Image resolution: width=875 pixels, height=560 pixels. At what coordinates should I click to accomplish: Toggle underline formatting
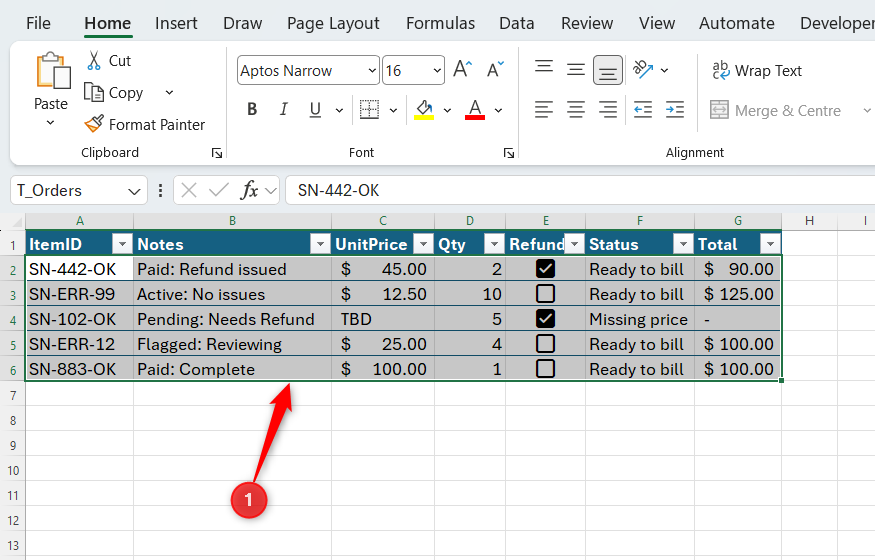[315, 109]
